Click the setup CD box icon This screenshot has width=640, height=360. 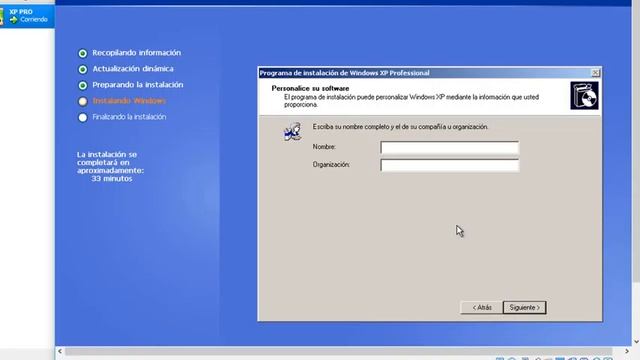coord(584,96)
